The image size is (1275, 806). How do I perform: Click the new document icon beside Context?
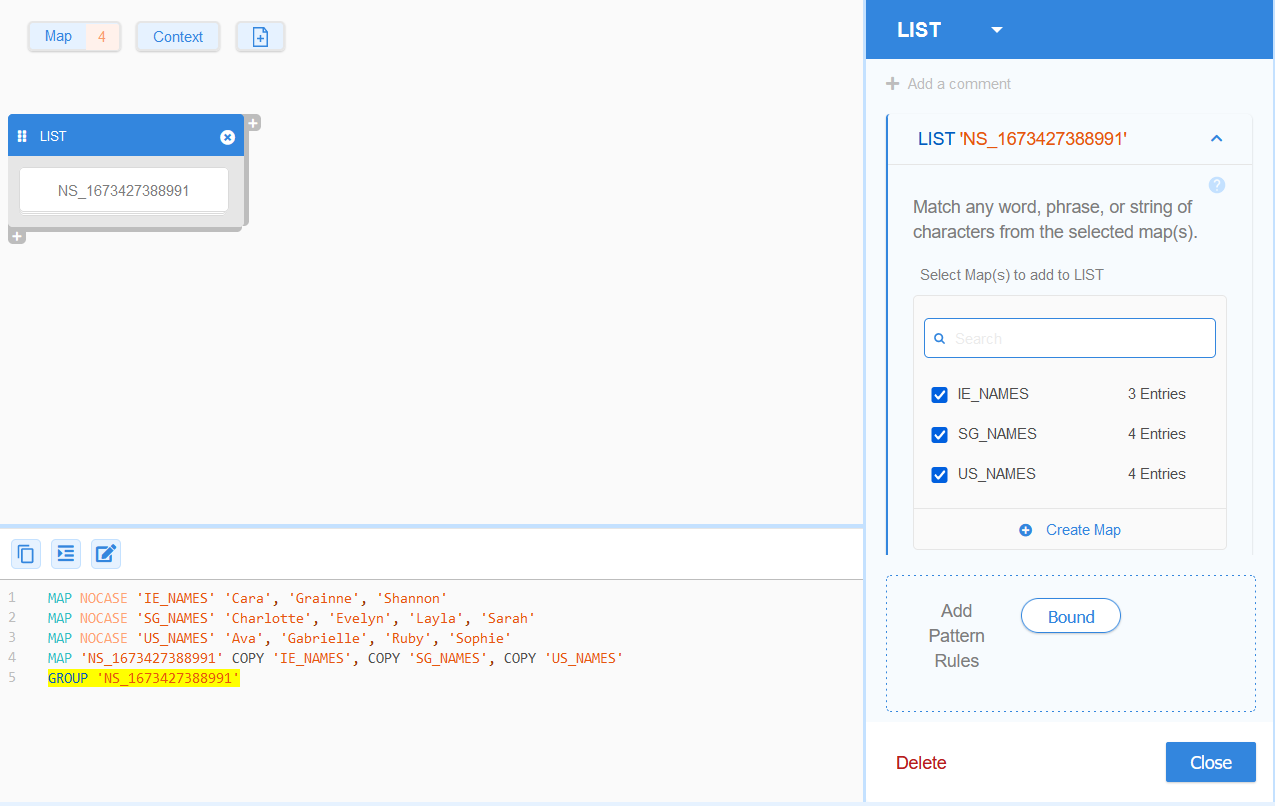[260, 37]
